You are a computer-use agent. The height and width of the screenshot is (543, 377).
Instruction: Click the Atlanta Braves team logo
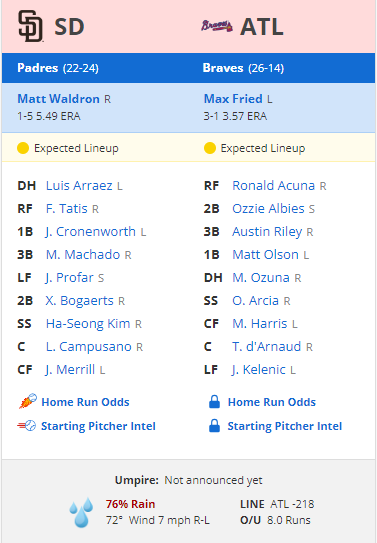pos(217,26)
